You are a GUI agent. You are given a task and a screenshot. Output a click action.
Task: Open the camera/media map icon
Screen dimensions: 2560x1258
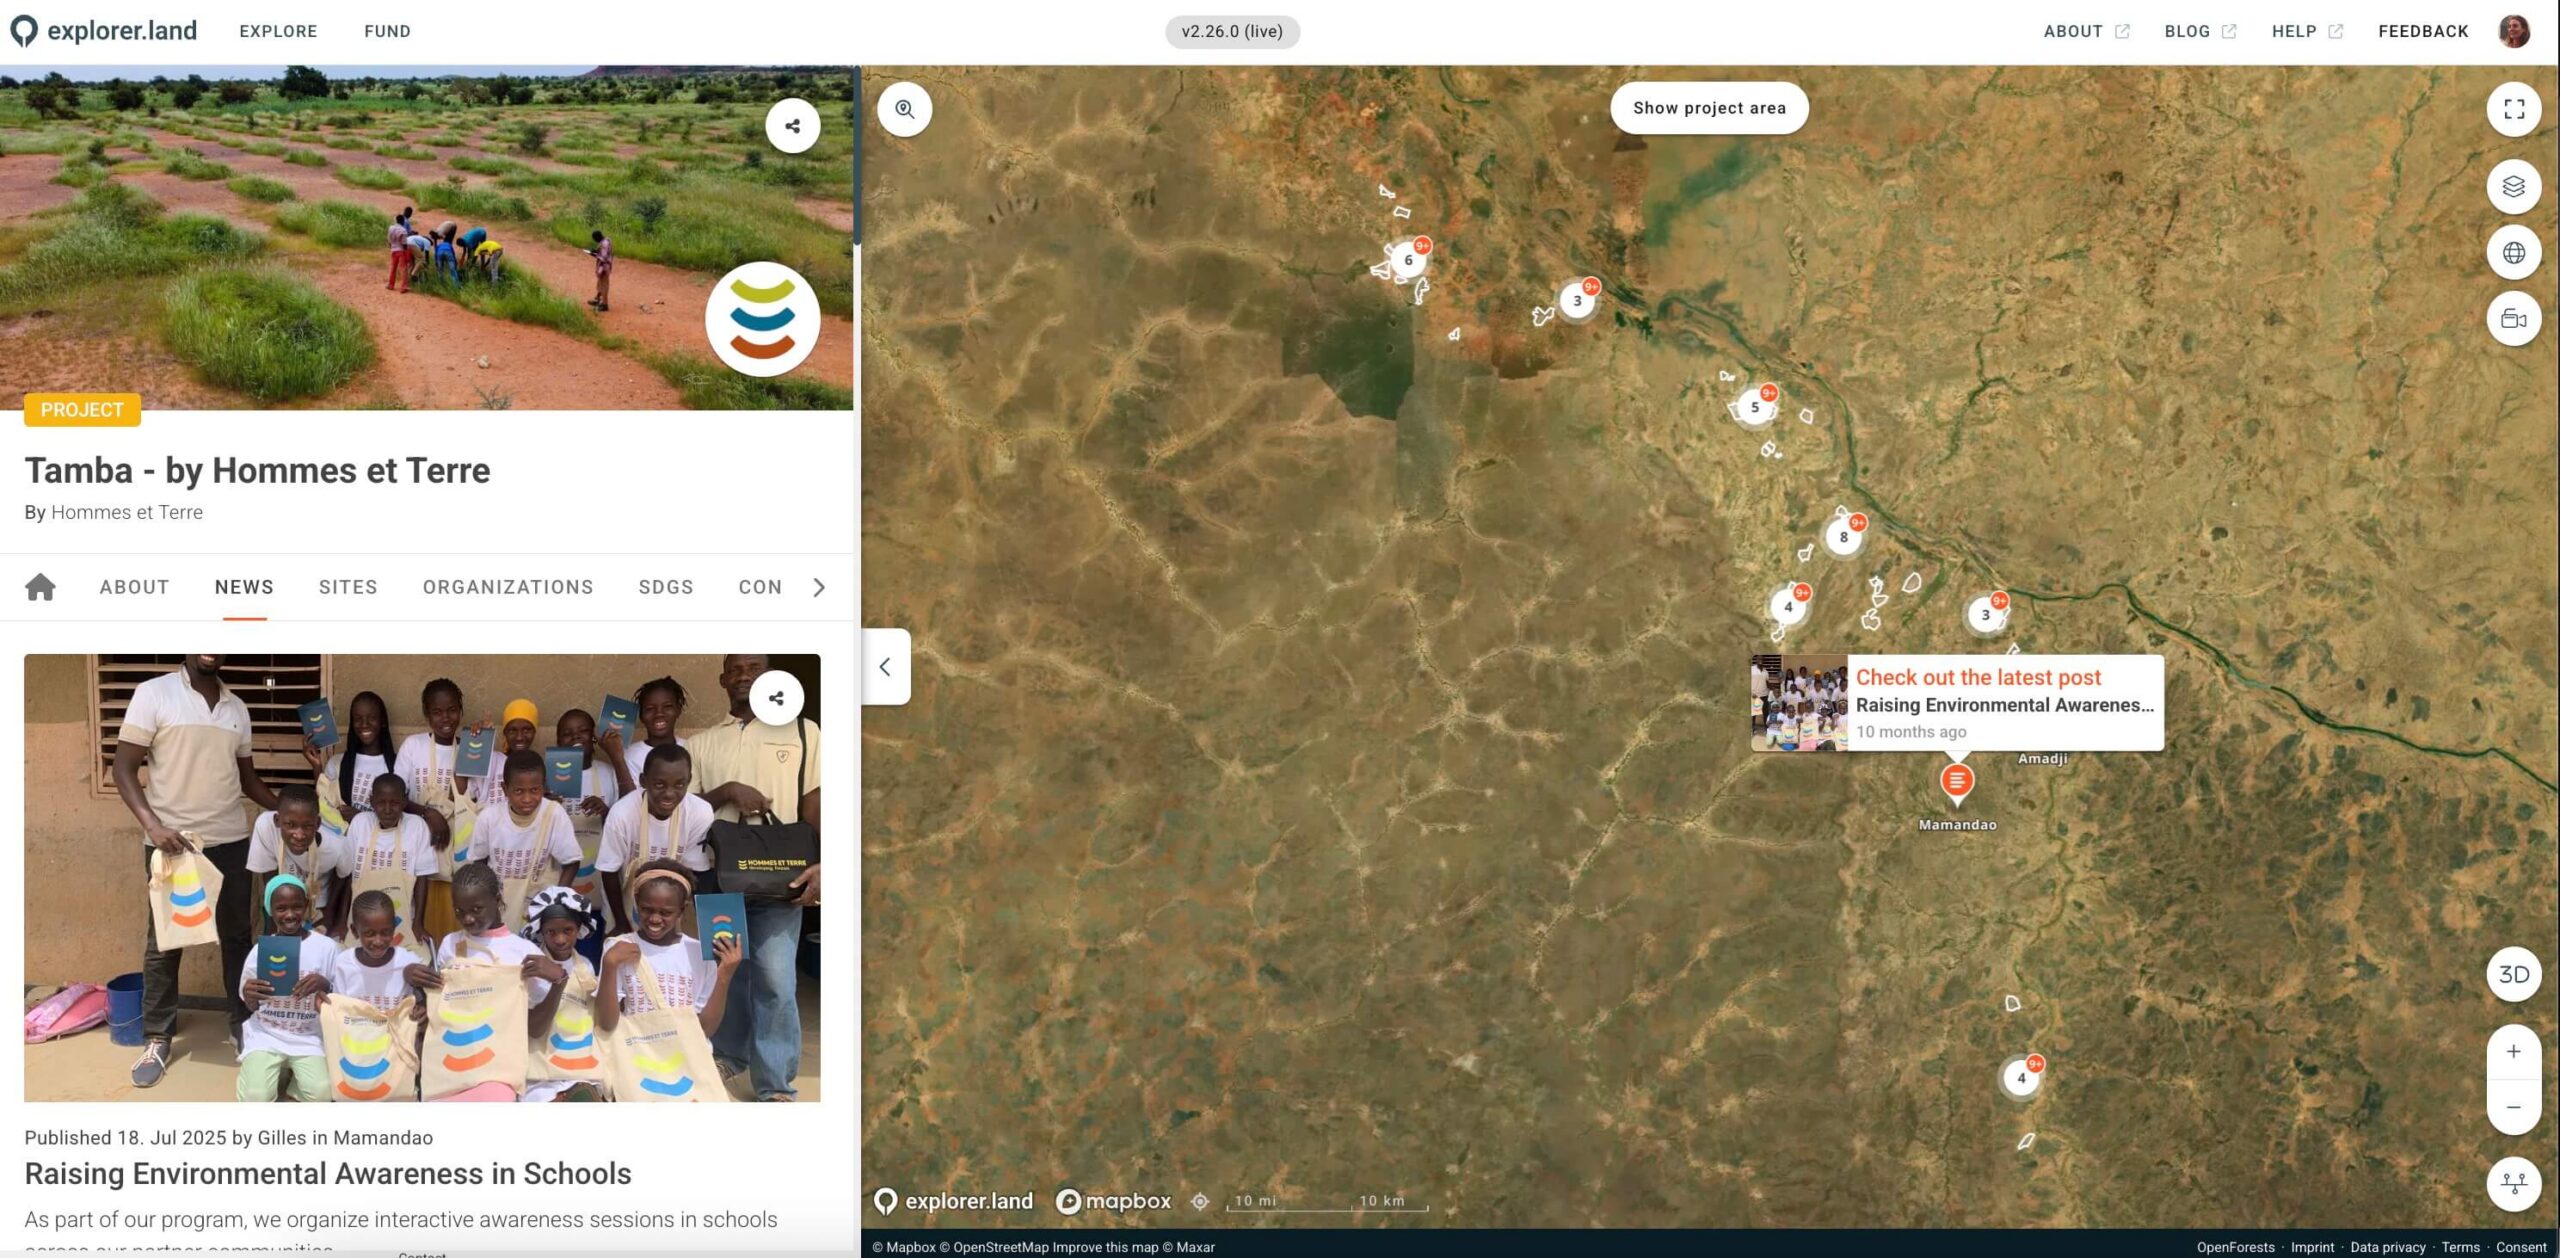click(x=2514, y=319)
